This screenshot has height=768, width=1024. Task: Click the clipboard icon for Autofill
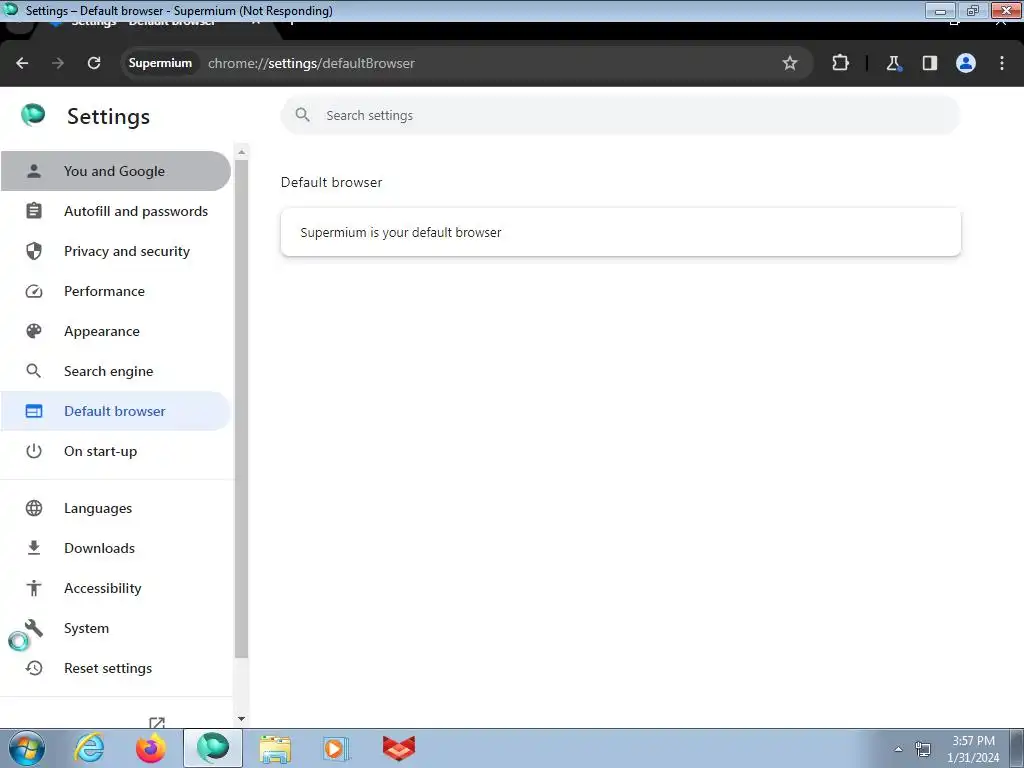click(x=34, y=211)
